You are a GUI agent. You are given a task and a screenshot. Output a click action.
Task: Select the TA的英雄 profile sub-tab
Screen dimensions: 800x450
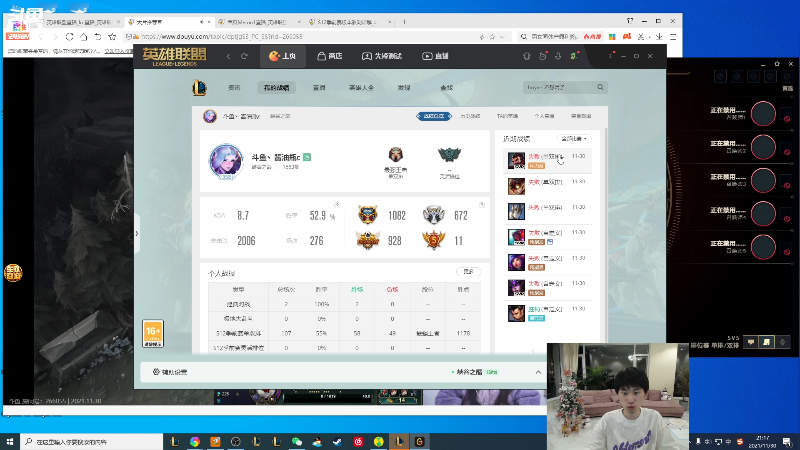(x=507, y=116)
